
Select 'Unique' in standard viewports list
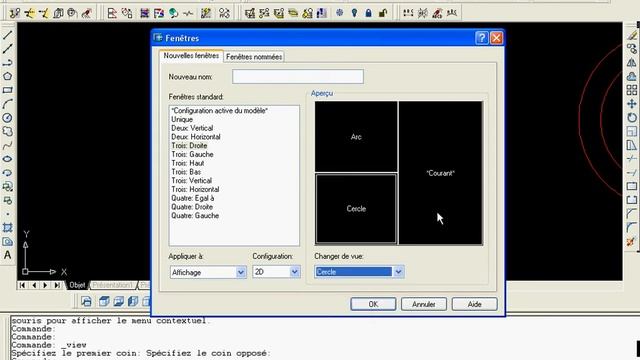click(182, 119)
